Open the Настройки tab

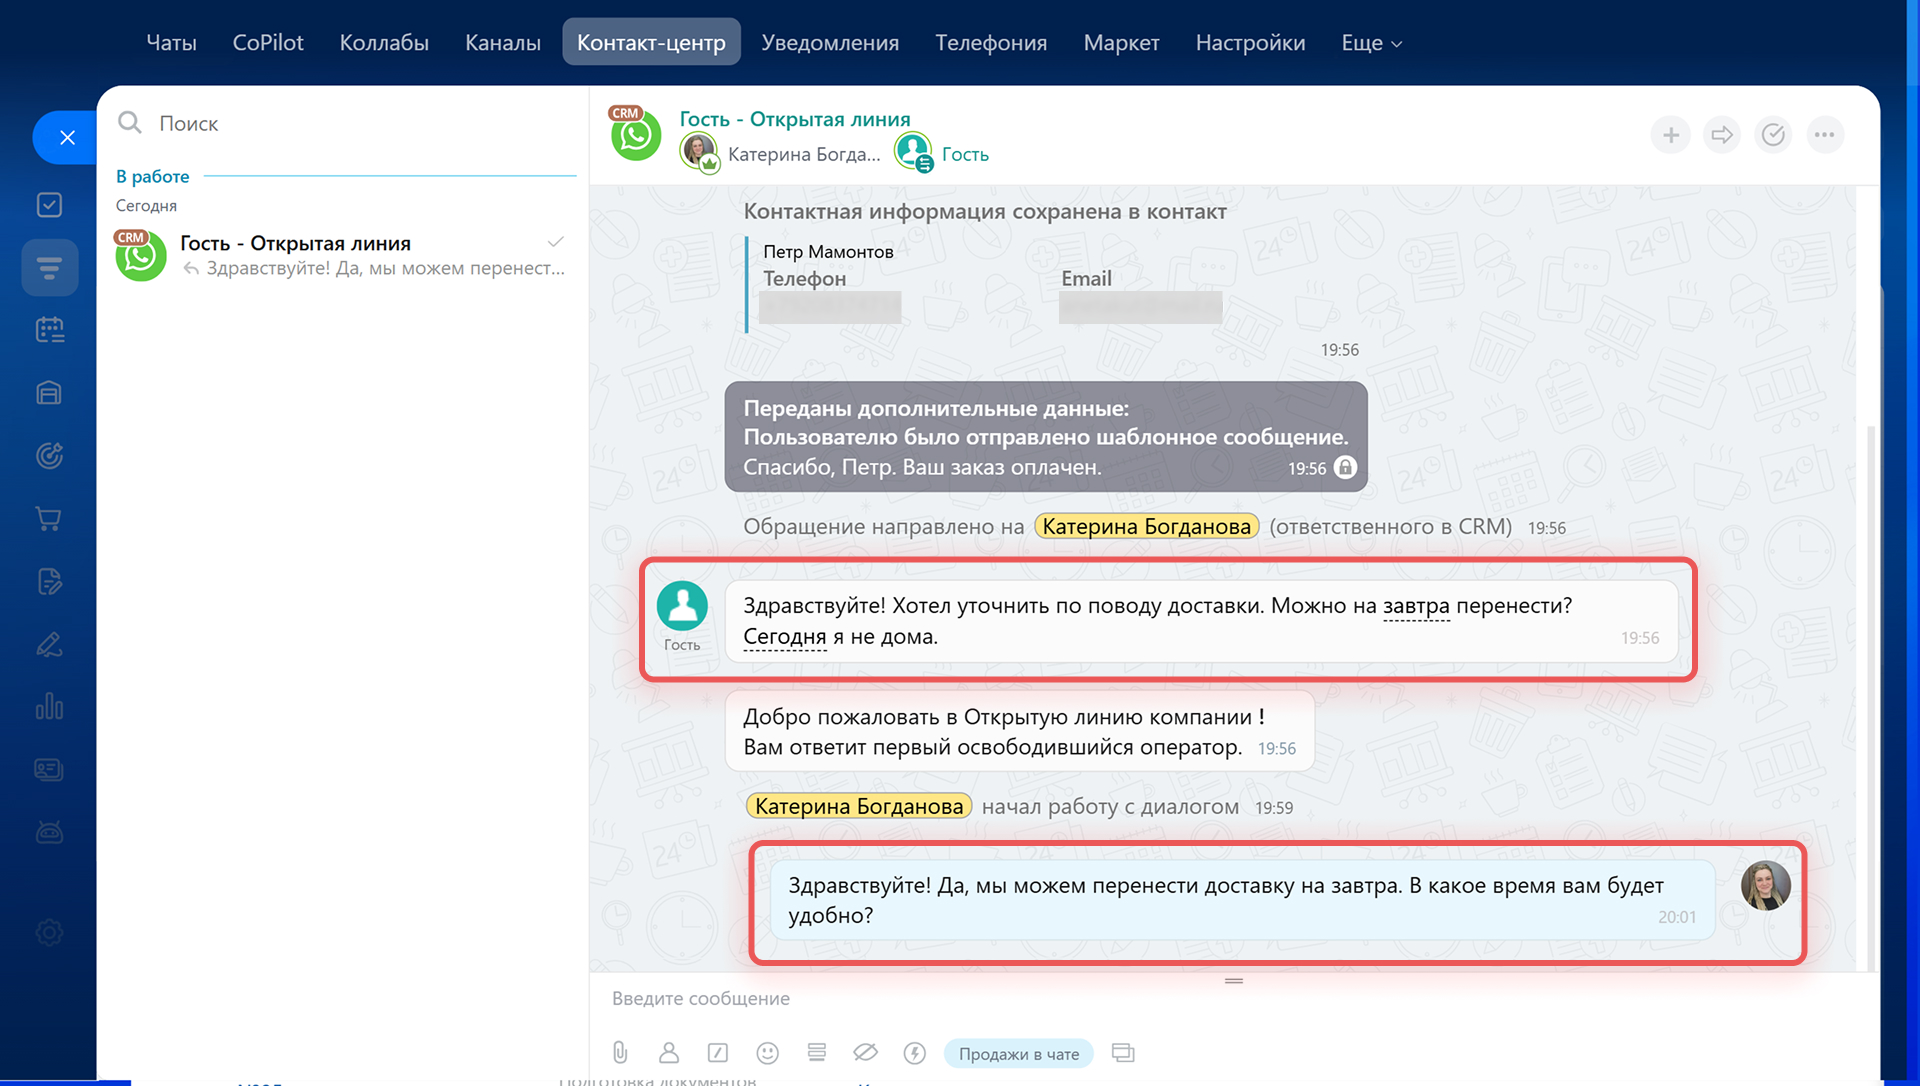1250,42
